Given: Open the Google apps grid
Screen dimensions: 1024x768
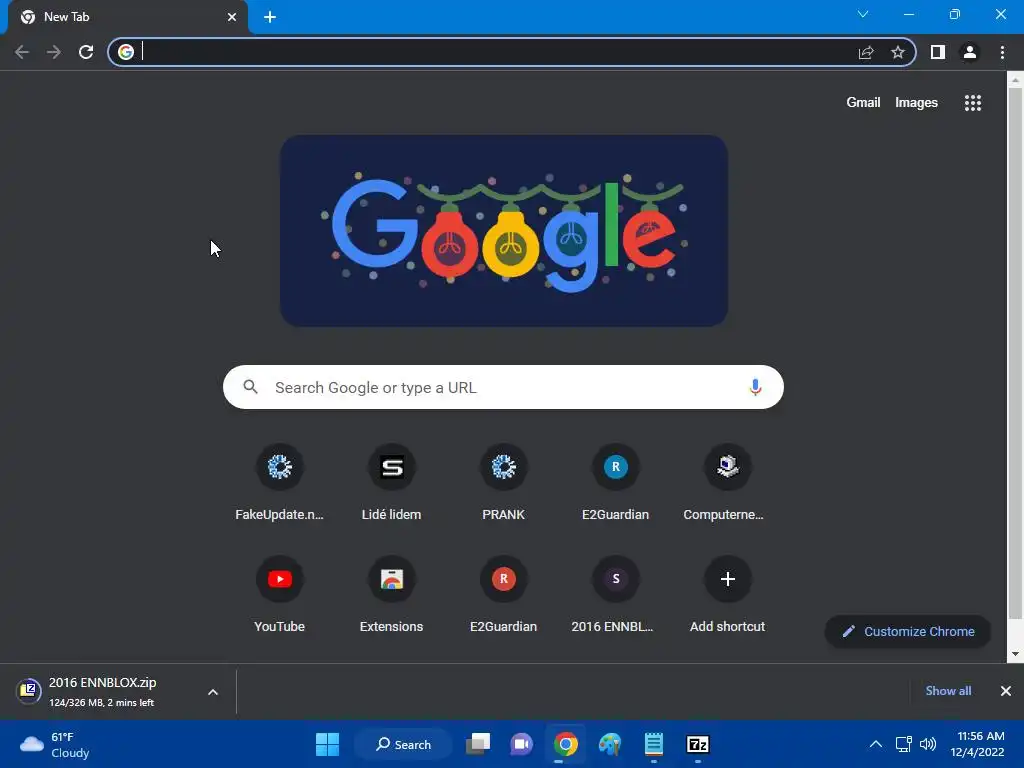Looking at the screenshot, I should tap(973, 103).
